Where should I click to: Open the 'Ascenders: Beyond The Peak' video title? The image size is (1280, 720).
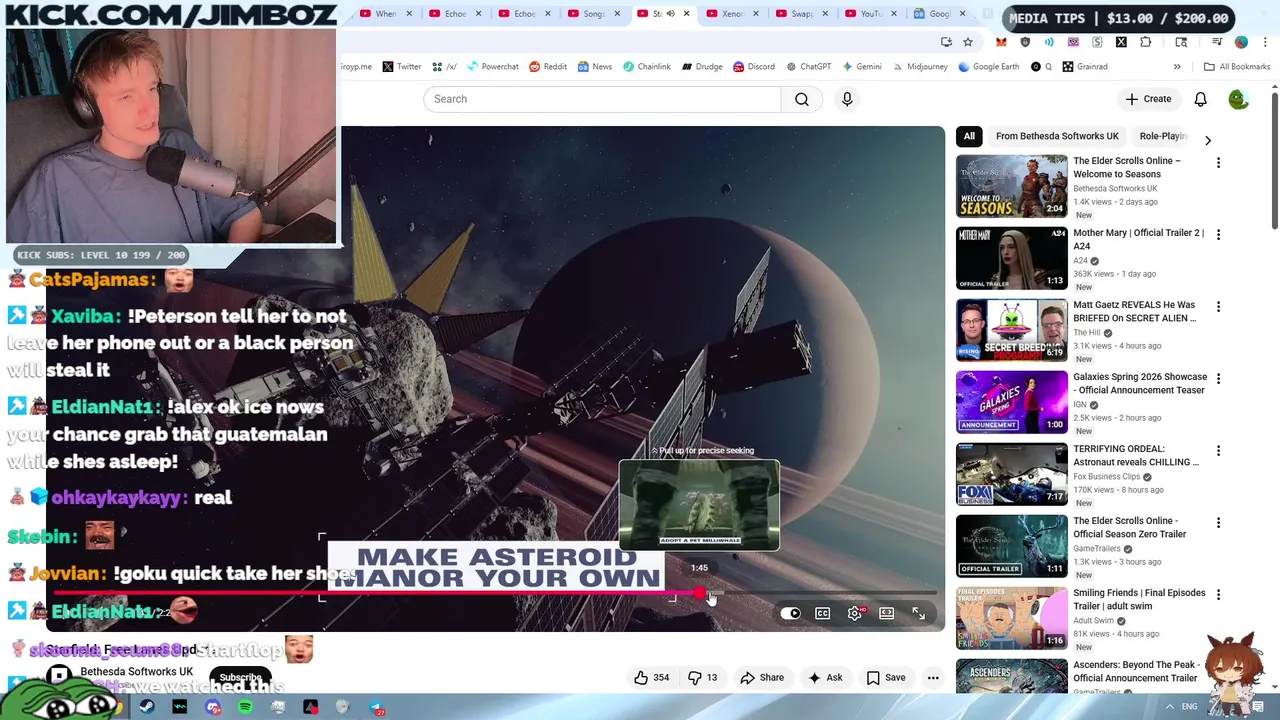click(1135, 671)
